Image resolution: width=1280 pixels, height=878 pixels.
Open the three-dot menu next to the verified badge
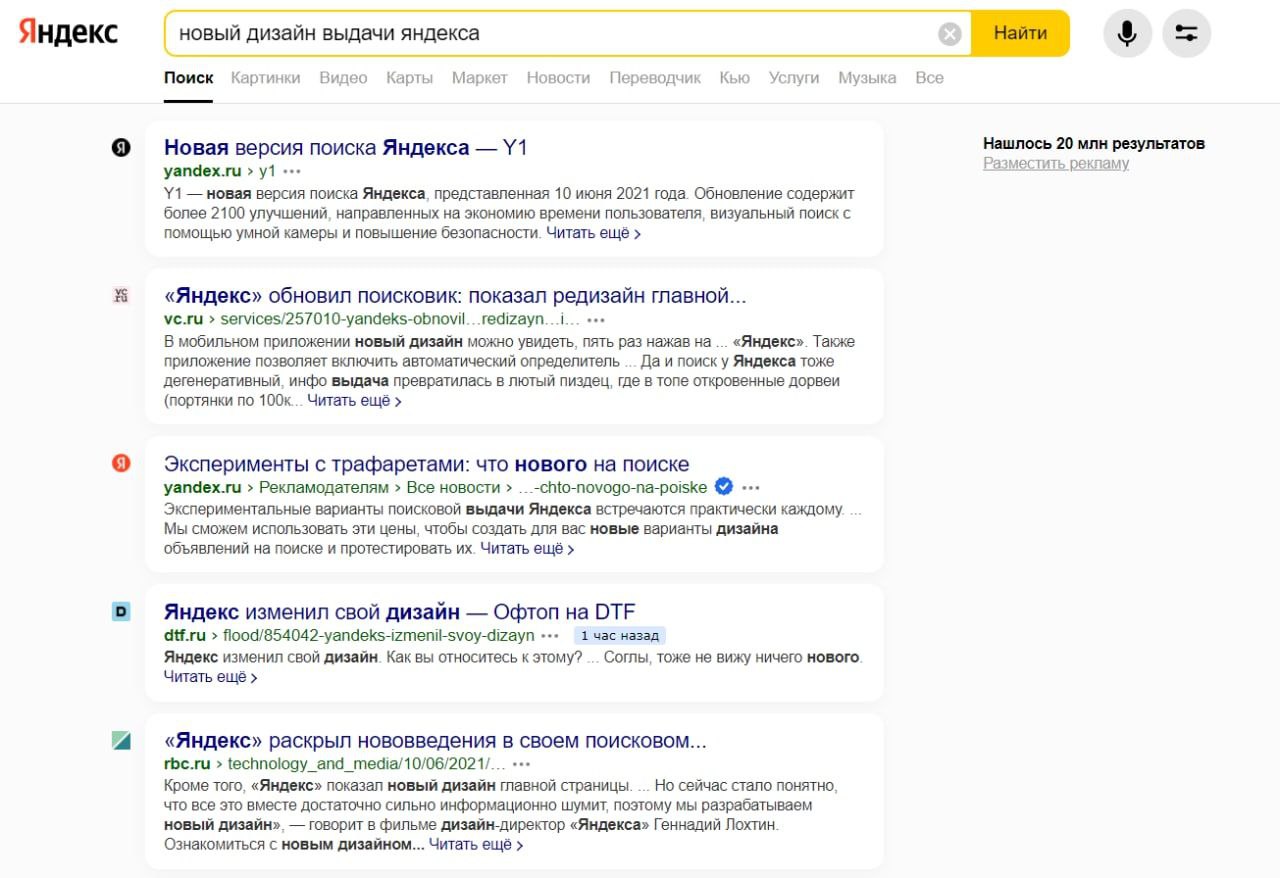[751, 488]
